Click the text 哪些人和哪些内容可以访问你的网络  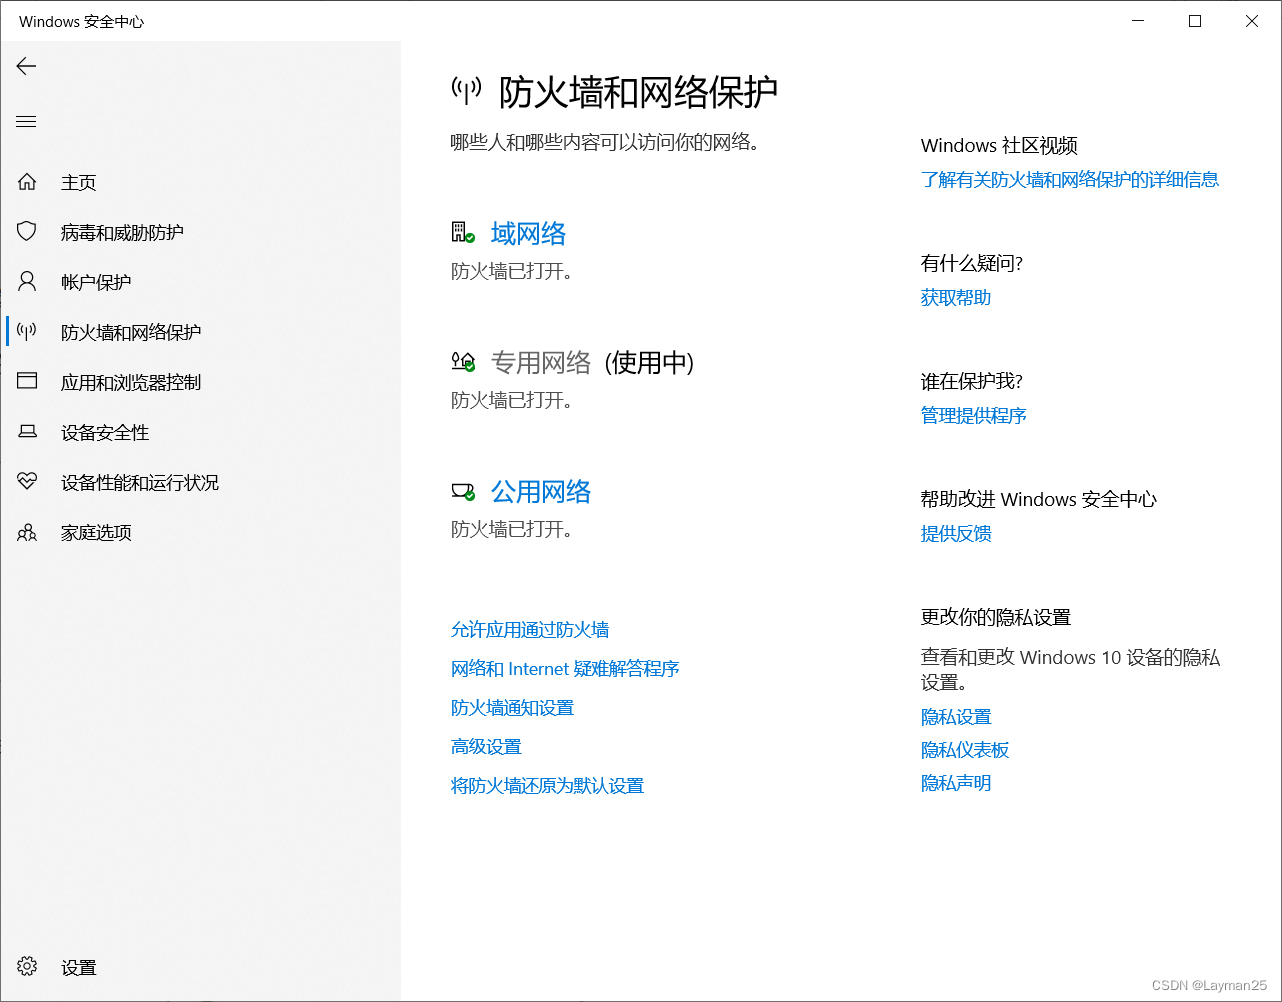click(x=605, y=142)
